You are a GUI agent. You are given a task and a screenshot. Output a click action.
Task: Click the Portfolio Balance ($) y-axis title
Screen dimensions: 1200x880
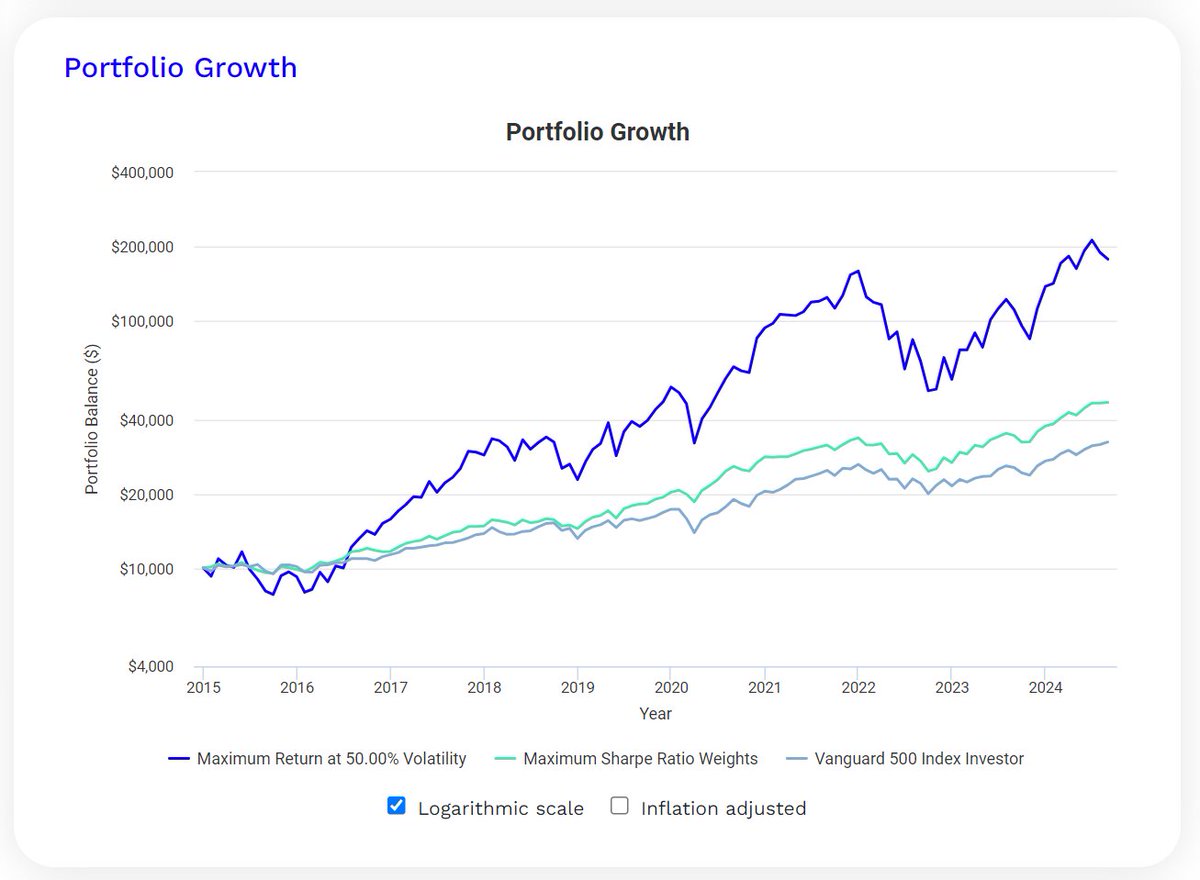(92, 418)
